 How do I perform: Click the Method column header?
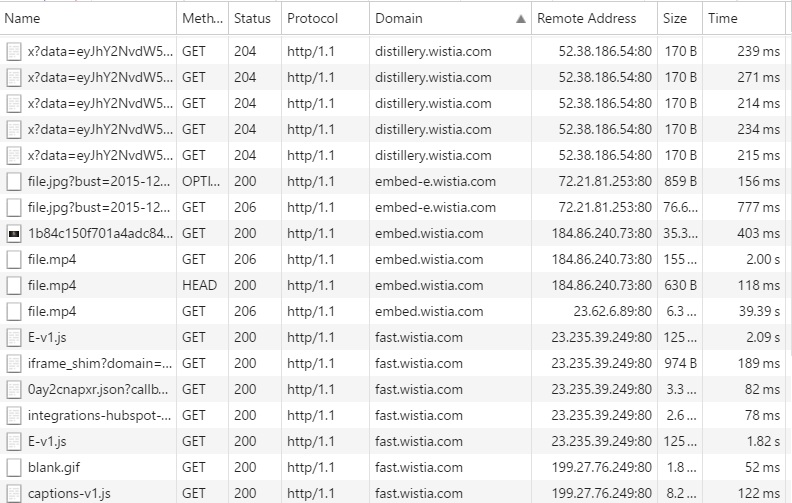tap(203, 18)
